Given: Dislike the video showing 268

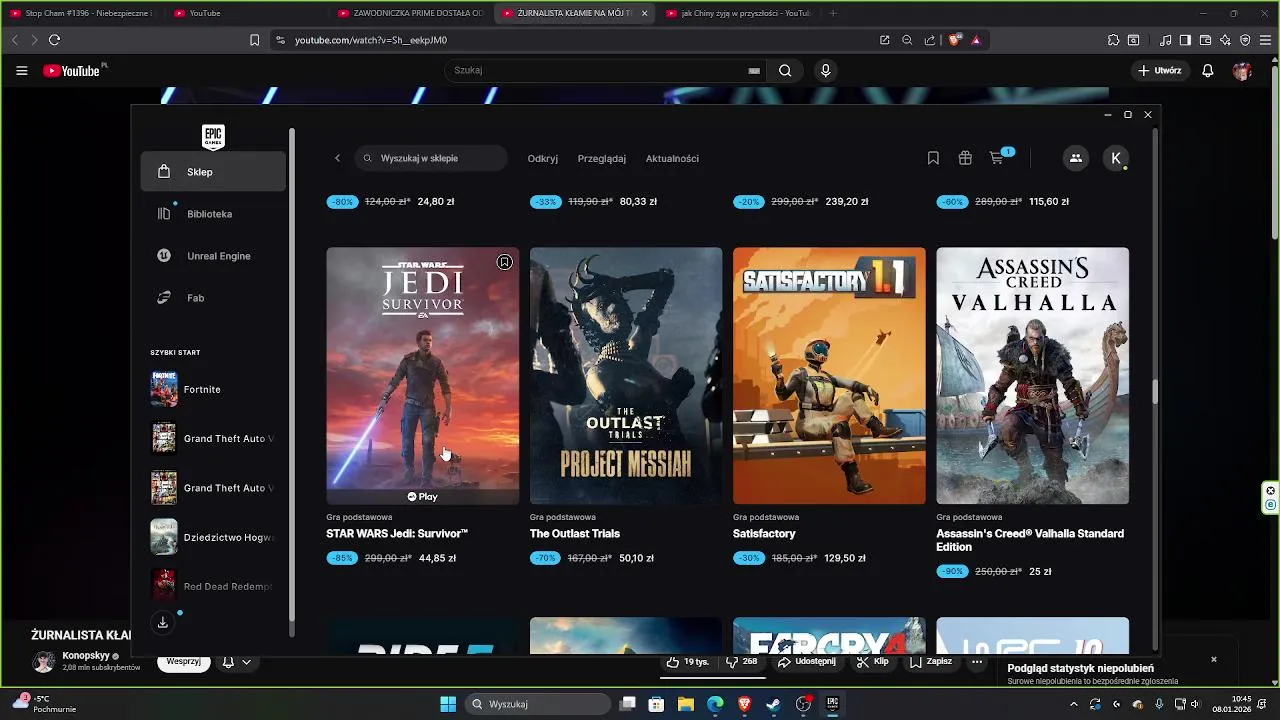Looking at the screenshot, I should [x=741, y=662].
